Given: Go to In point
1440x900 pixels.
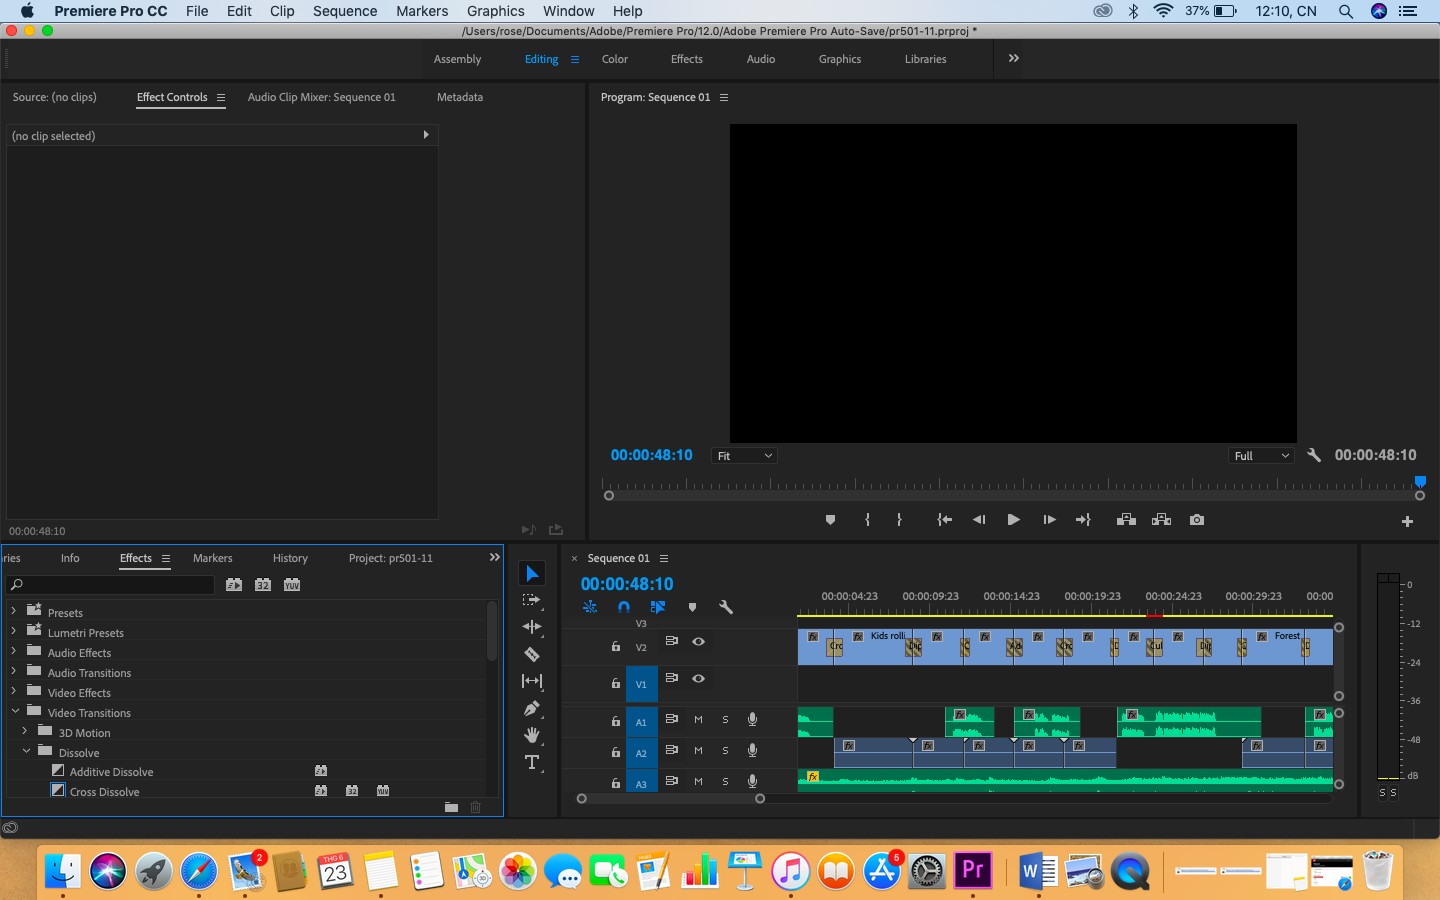Looking at the screenshot, I should [x=944, y=520].
